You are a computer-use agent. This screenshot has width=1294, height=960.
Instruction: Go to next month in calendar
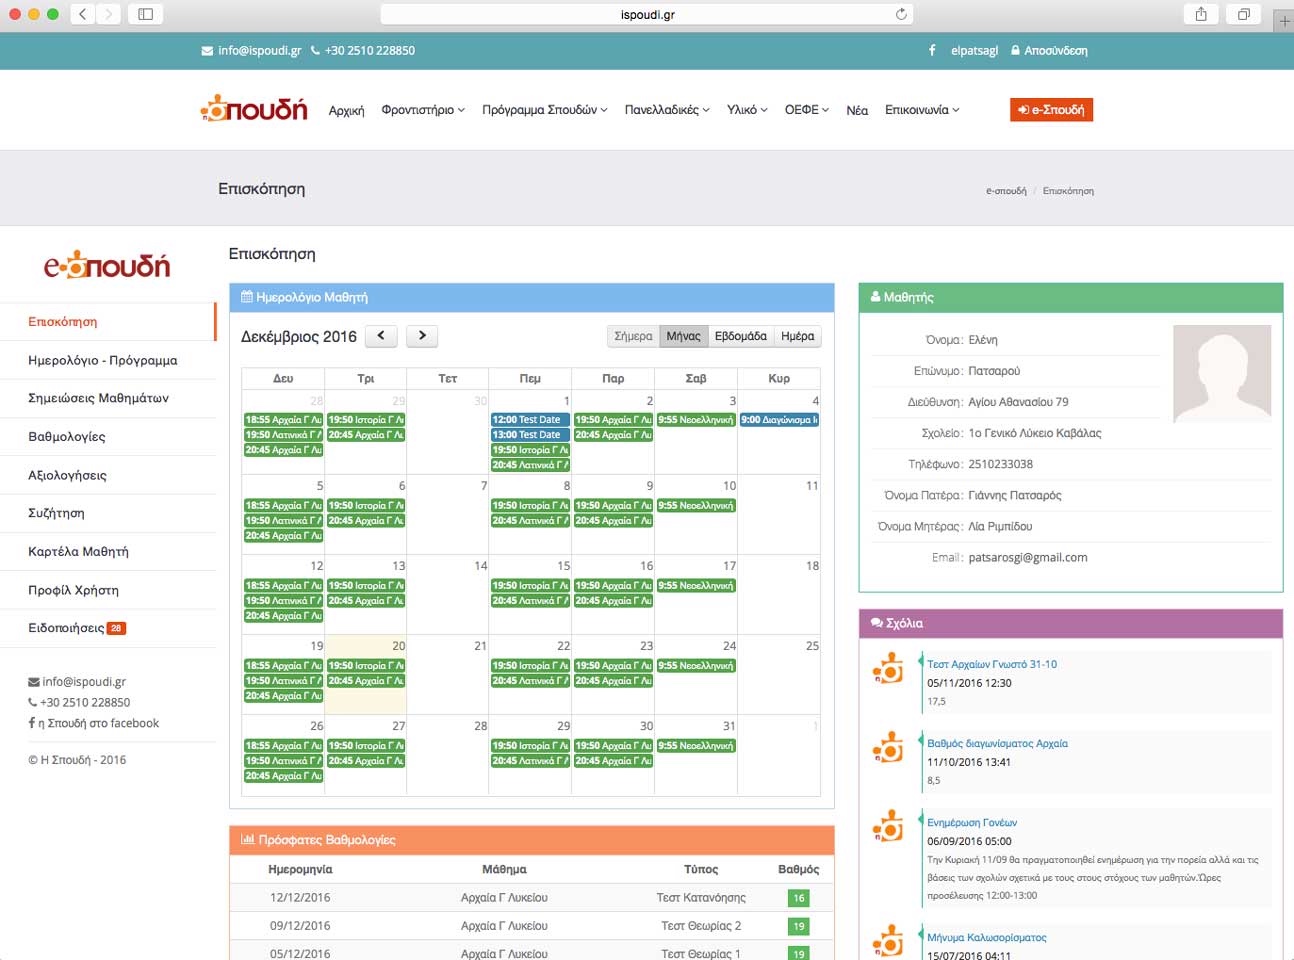[422, 336]
